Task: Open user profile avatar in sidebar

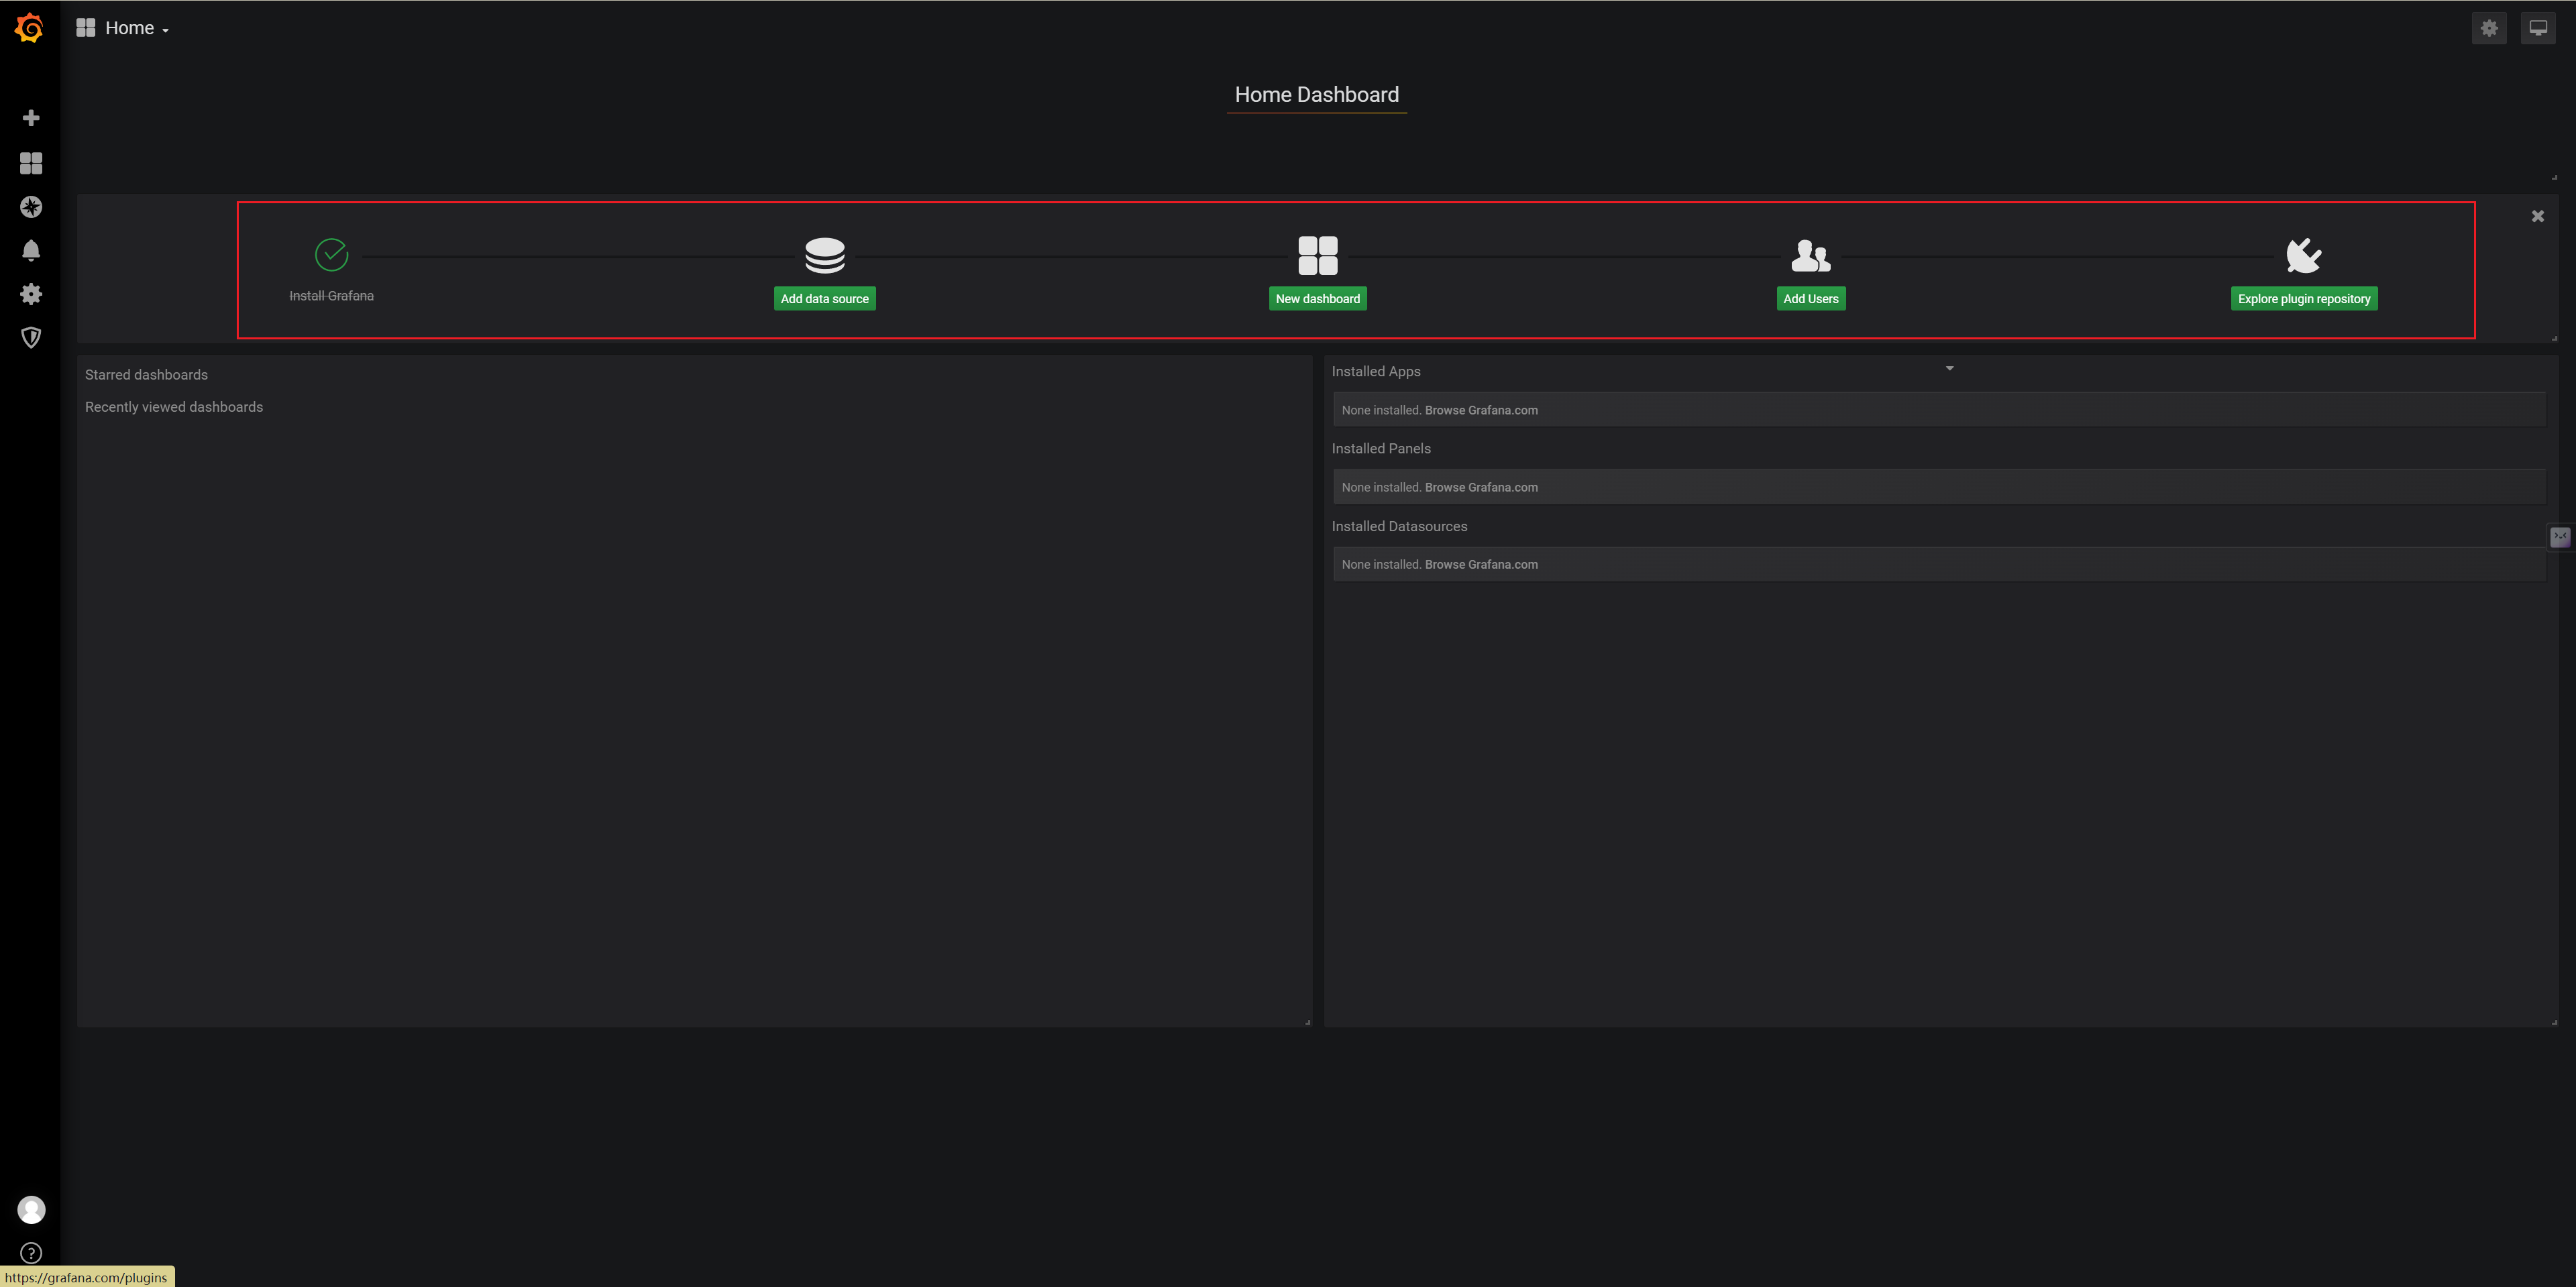Action: [x=31, y=1210]
